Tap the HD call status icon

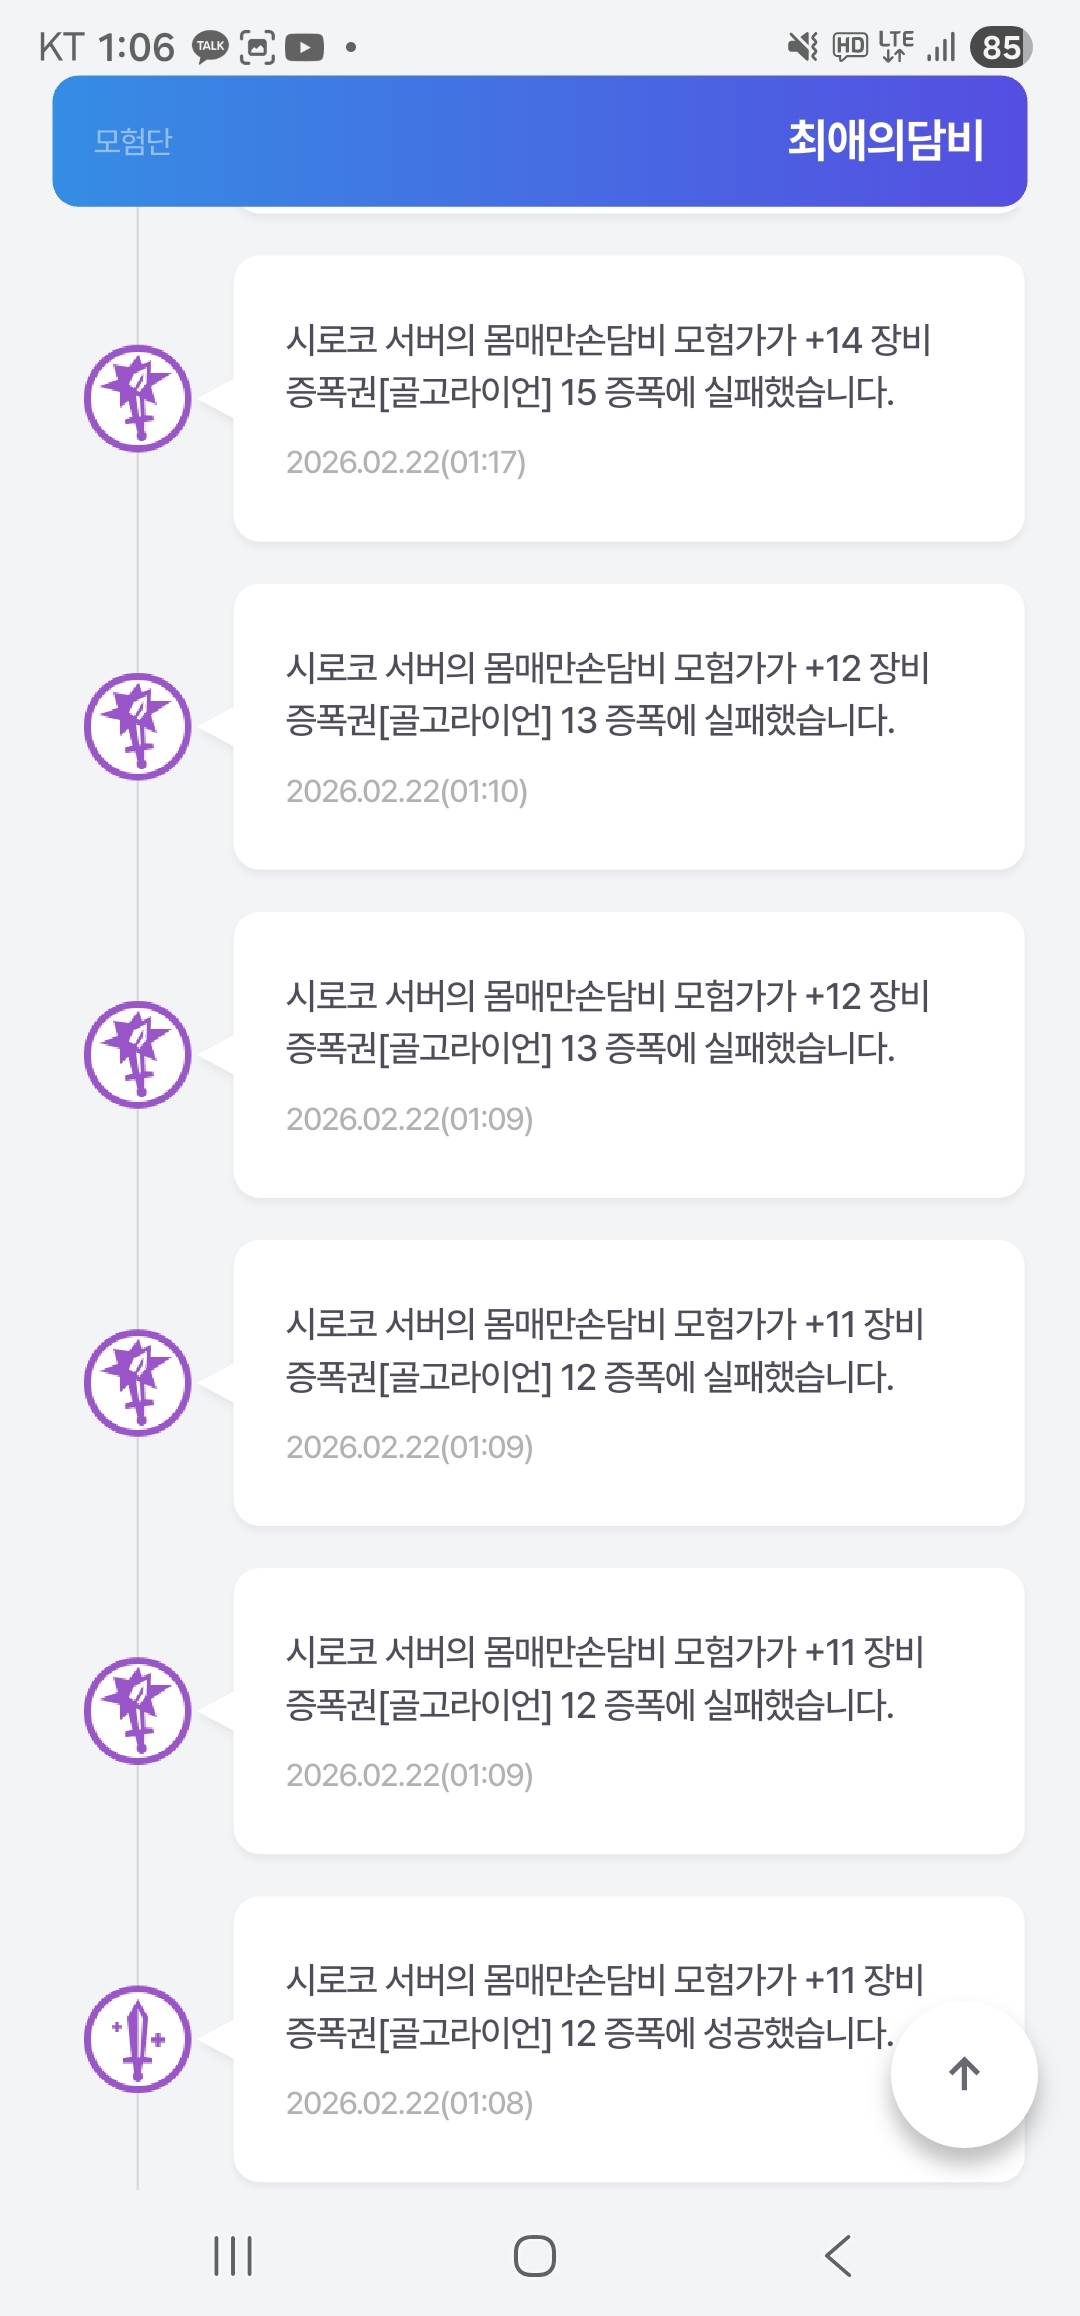pos(850,46)
